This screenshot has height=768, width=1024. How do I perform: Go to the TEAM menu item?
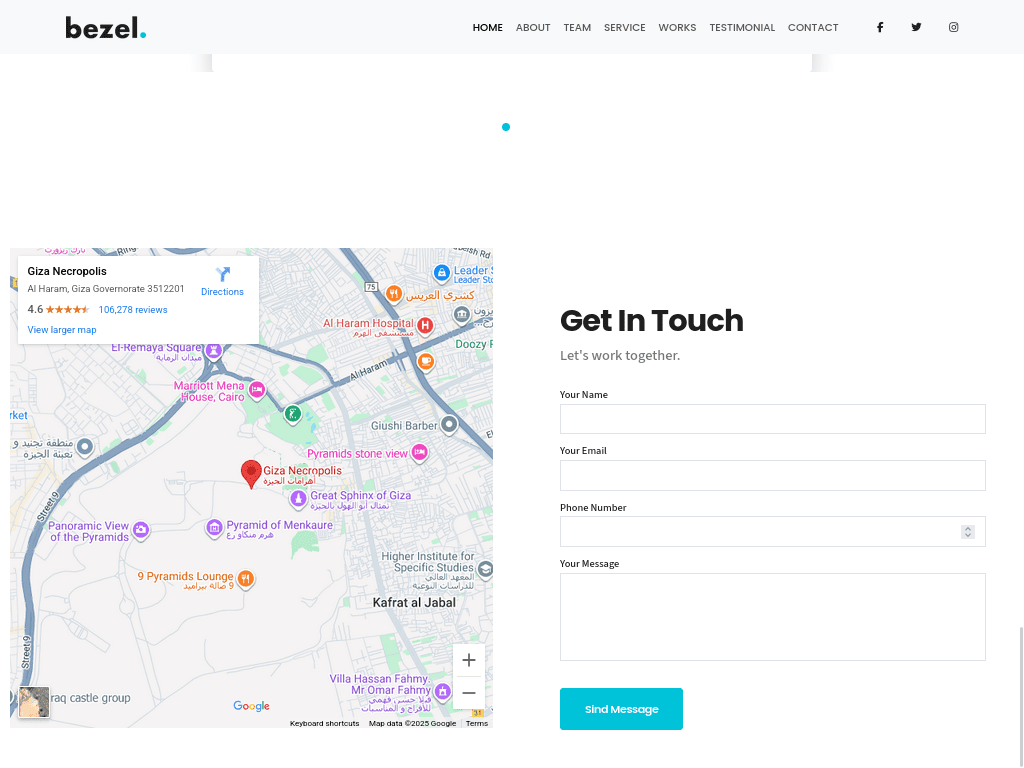tap(577, 27)
